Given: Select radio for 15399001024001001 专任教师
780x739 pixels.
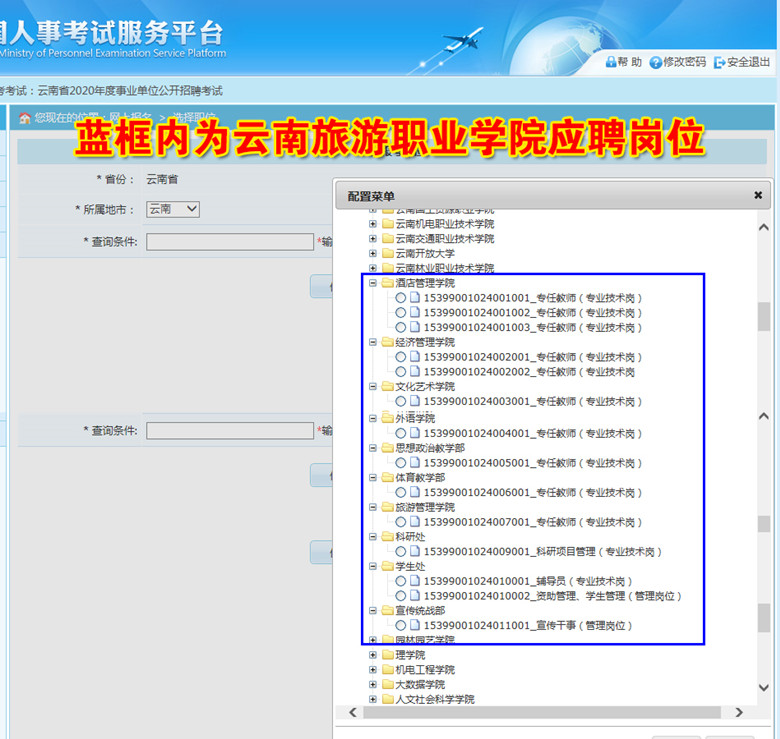Looking at the screenshot, I should (401, 298).
